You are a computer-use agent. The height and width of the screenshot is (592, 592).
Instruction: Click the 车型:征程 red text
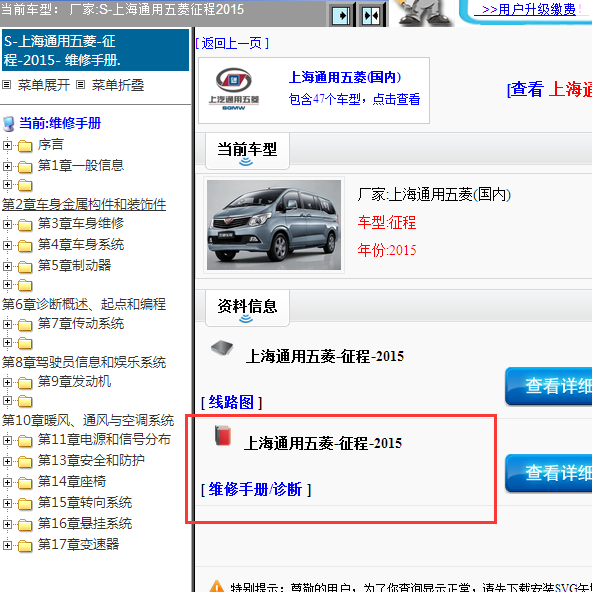[x=387, y=223]
